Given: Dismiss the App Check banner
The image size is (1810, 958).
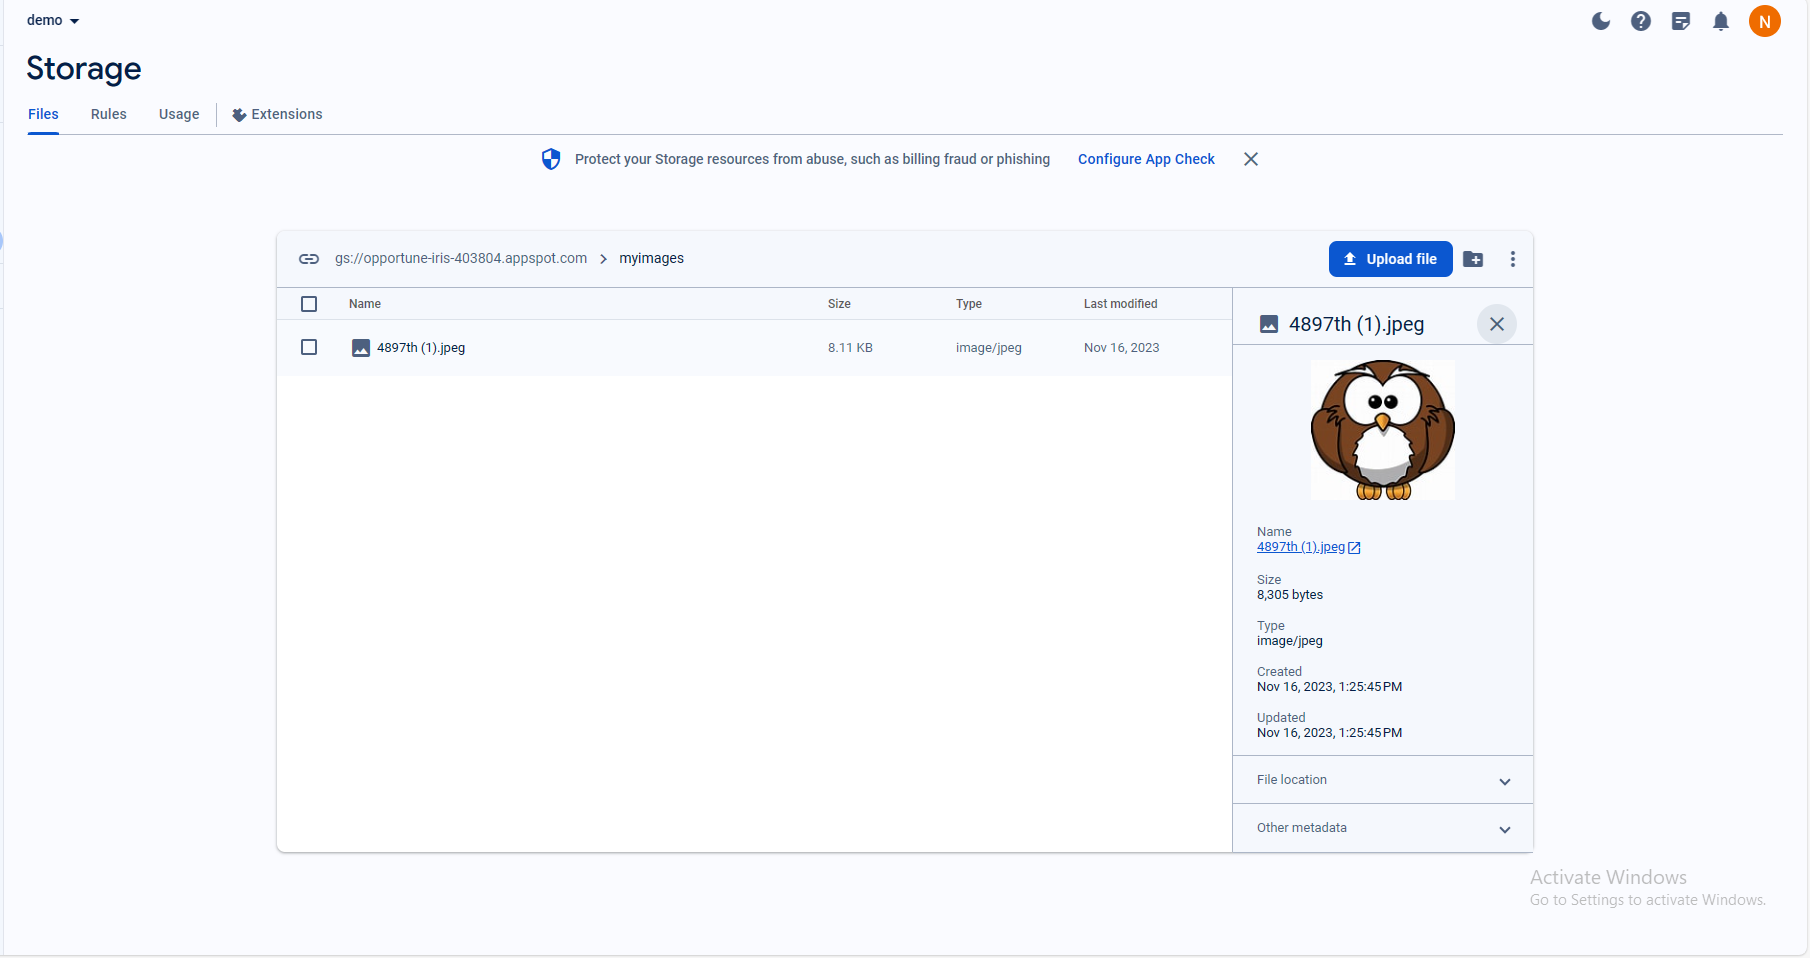Looking at the screenshot, I should 1251,159.
